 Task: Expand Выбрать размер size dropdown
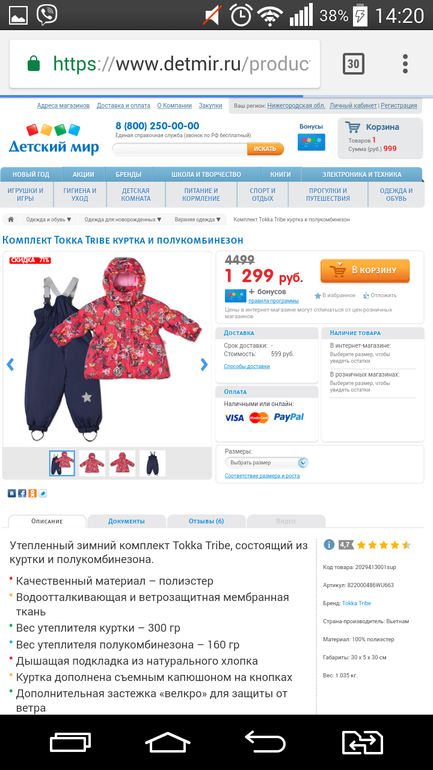tap(267, 463)
